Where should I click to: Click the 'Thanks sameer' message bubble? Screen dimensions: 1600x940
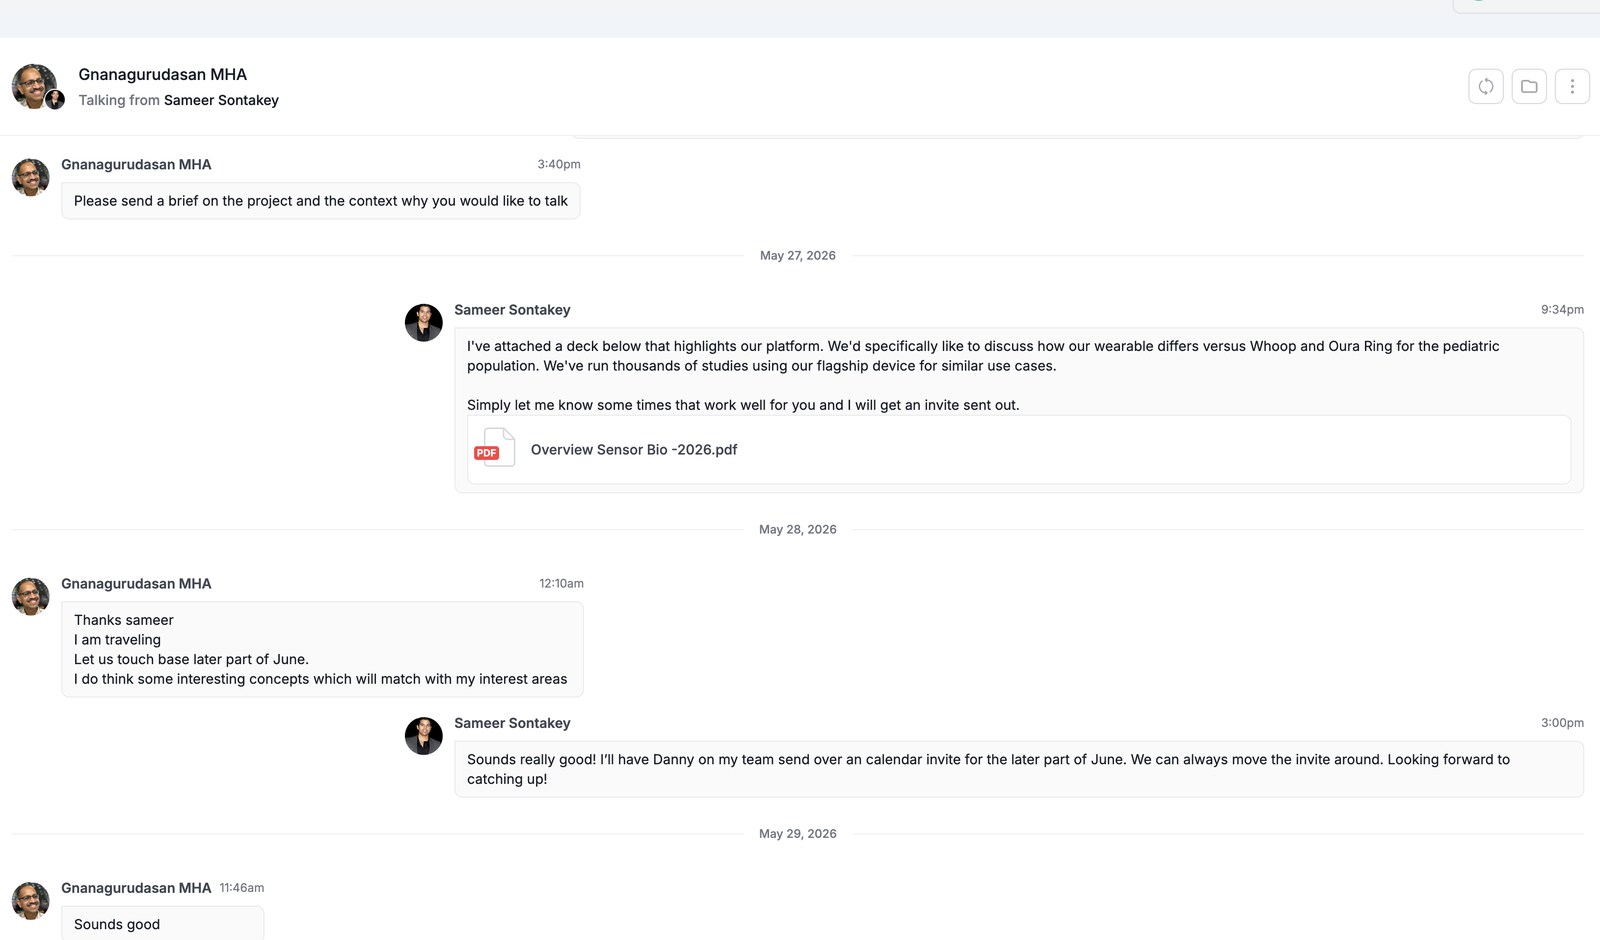point(322,649)
